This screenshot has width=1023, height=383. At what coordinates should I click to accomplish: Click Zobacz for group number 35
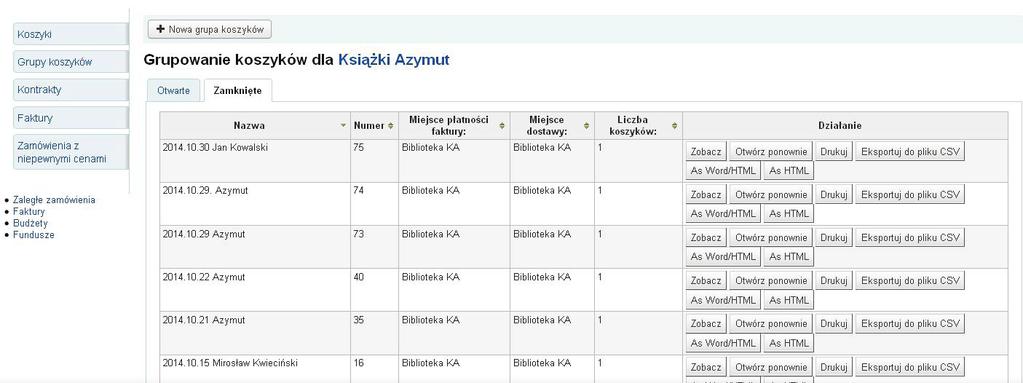pos(706,324)
